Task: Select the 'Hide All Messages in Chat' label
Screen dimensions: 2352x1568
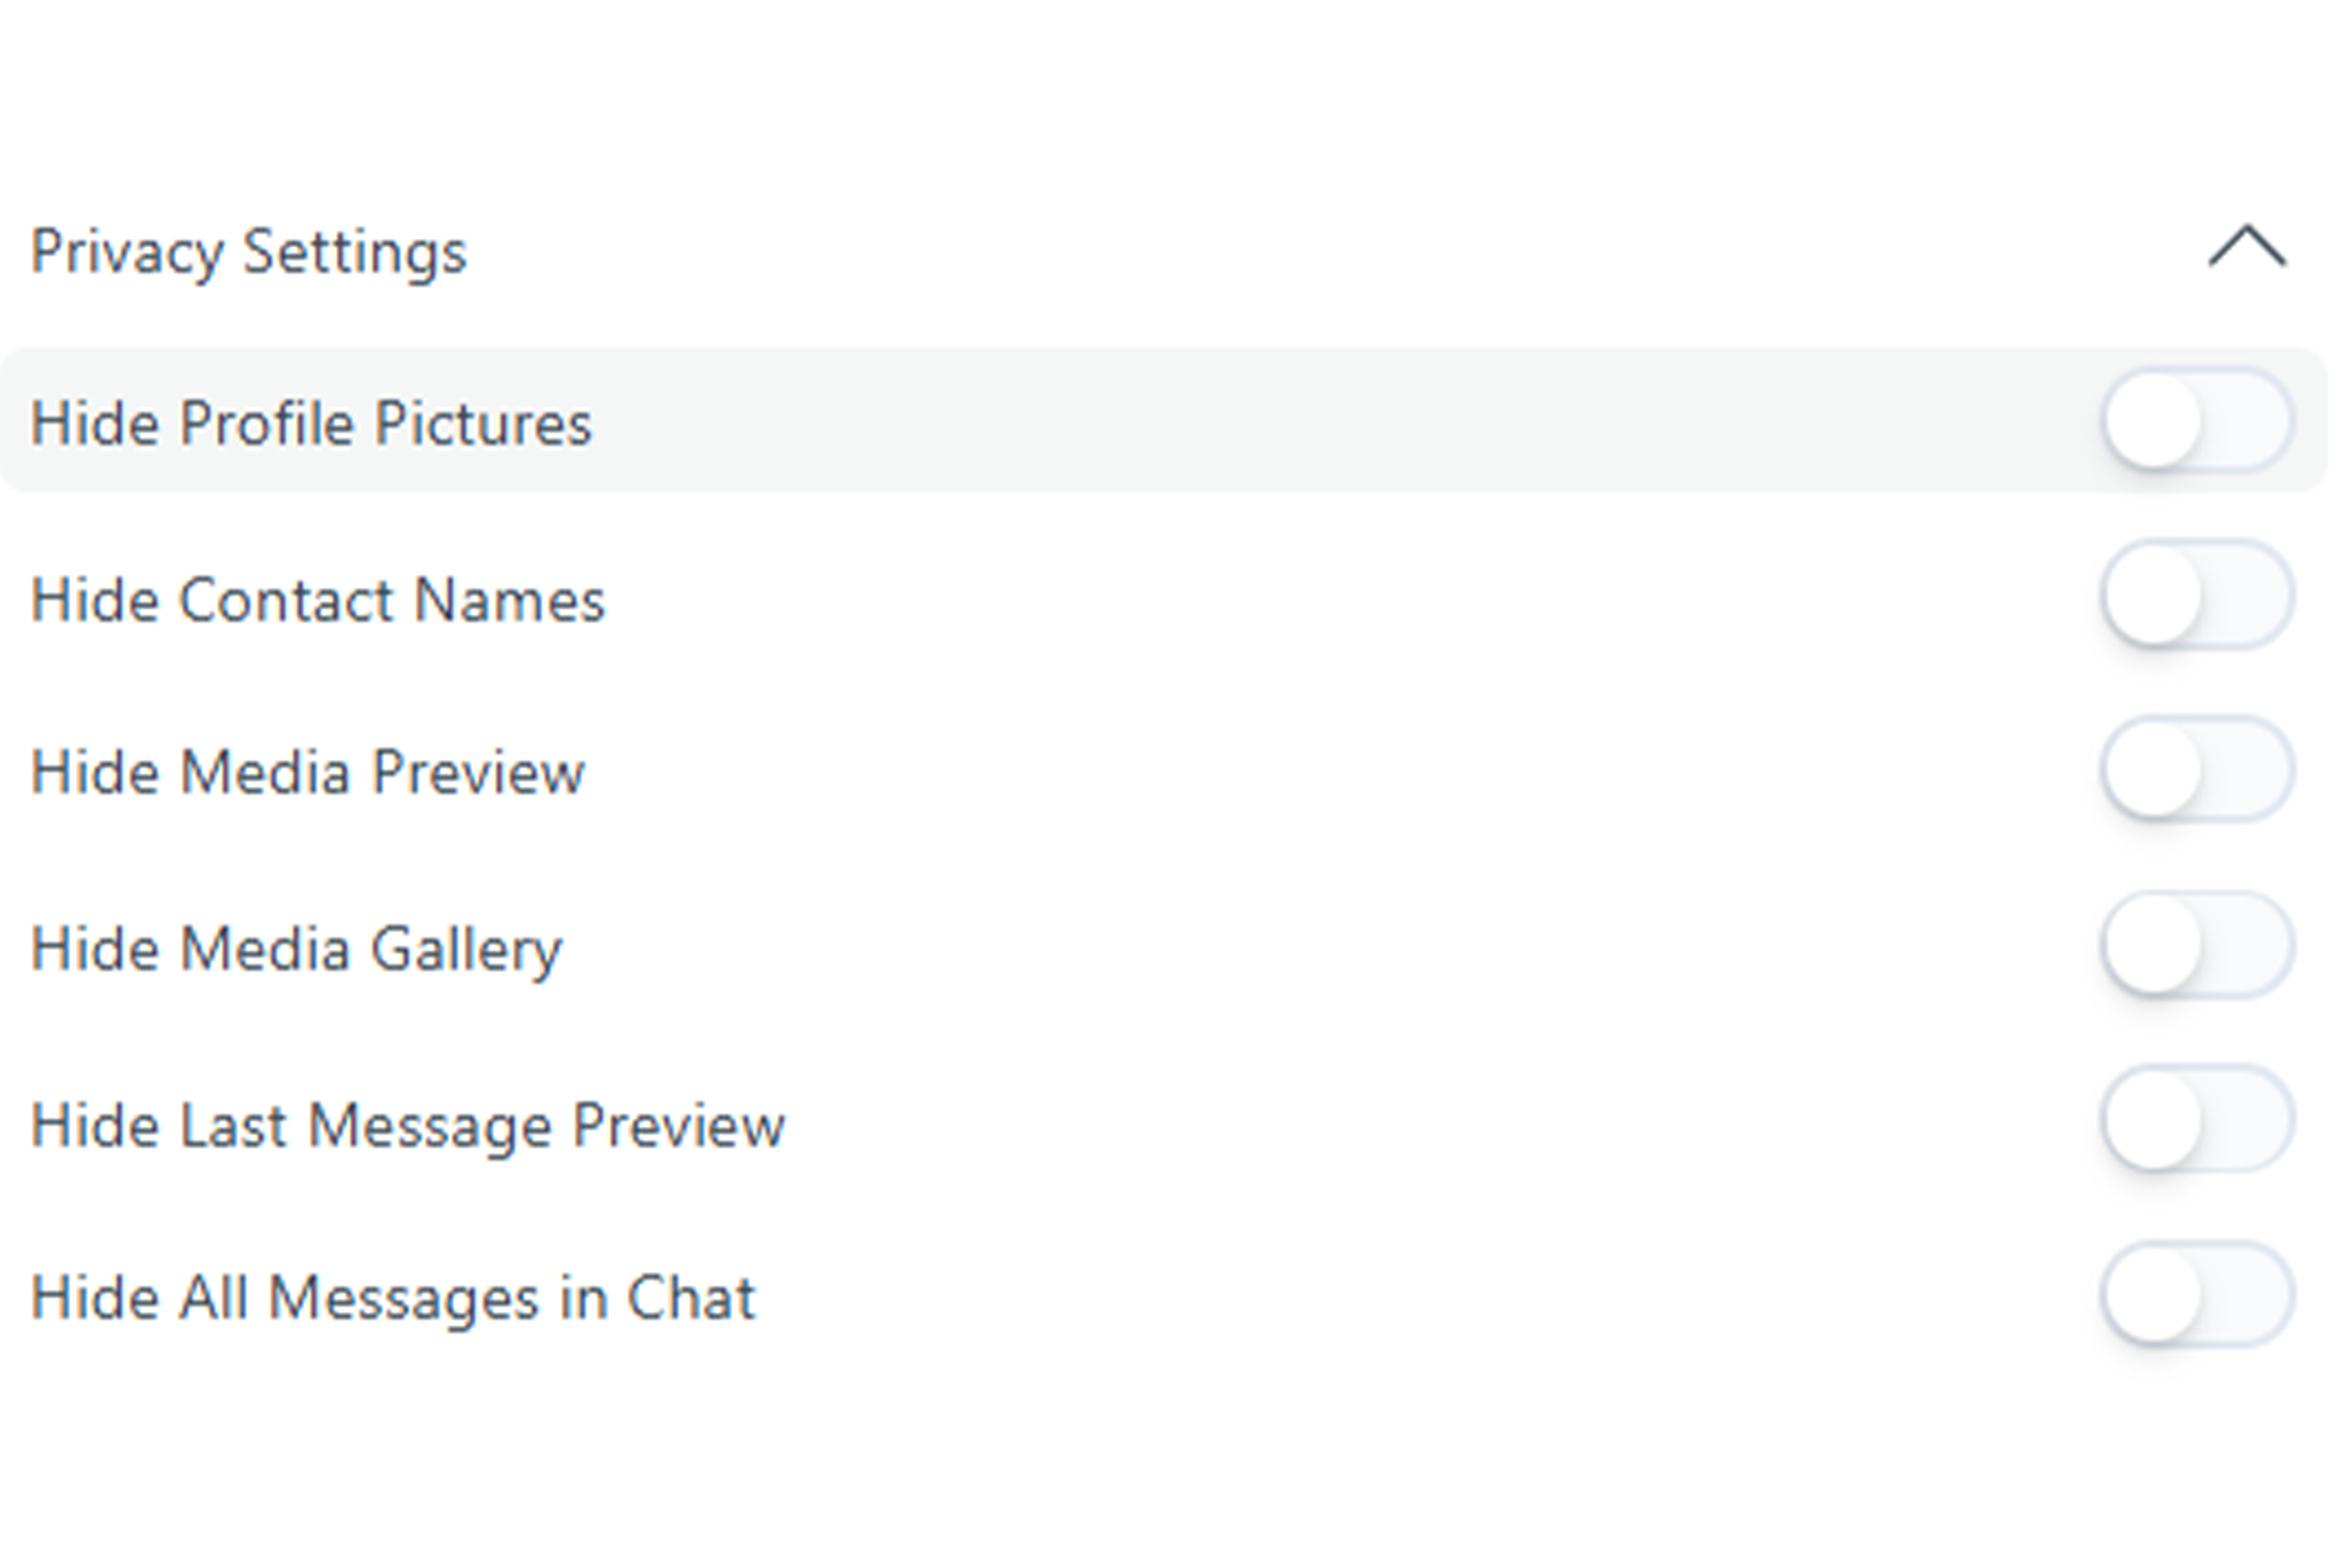Action: point(393,1298)
